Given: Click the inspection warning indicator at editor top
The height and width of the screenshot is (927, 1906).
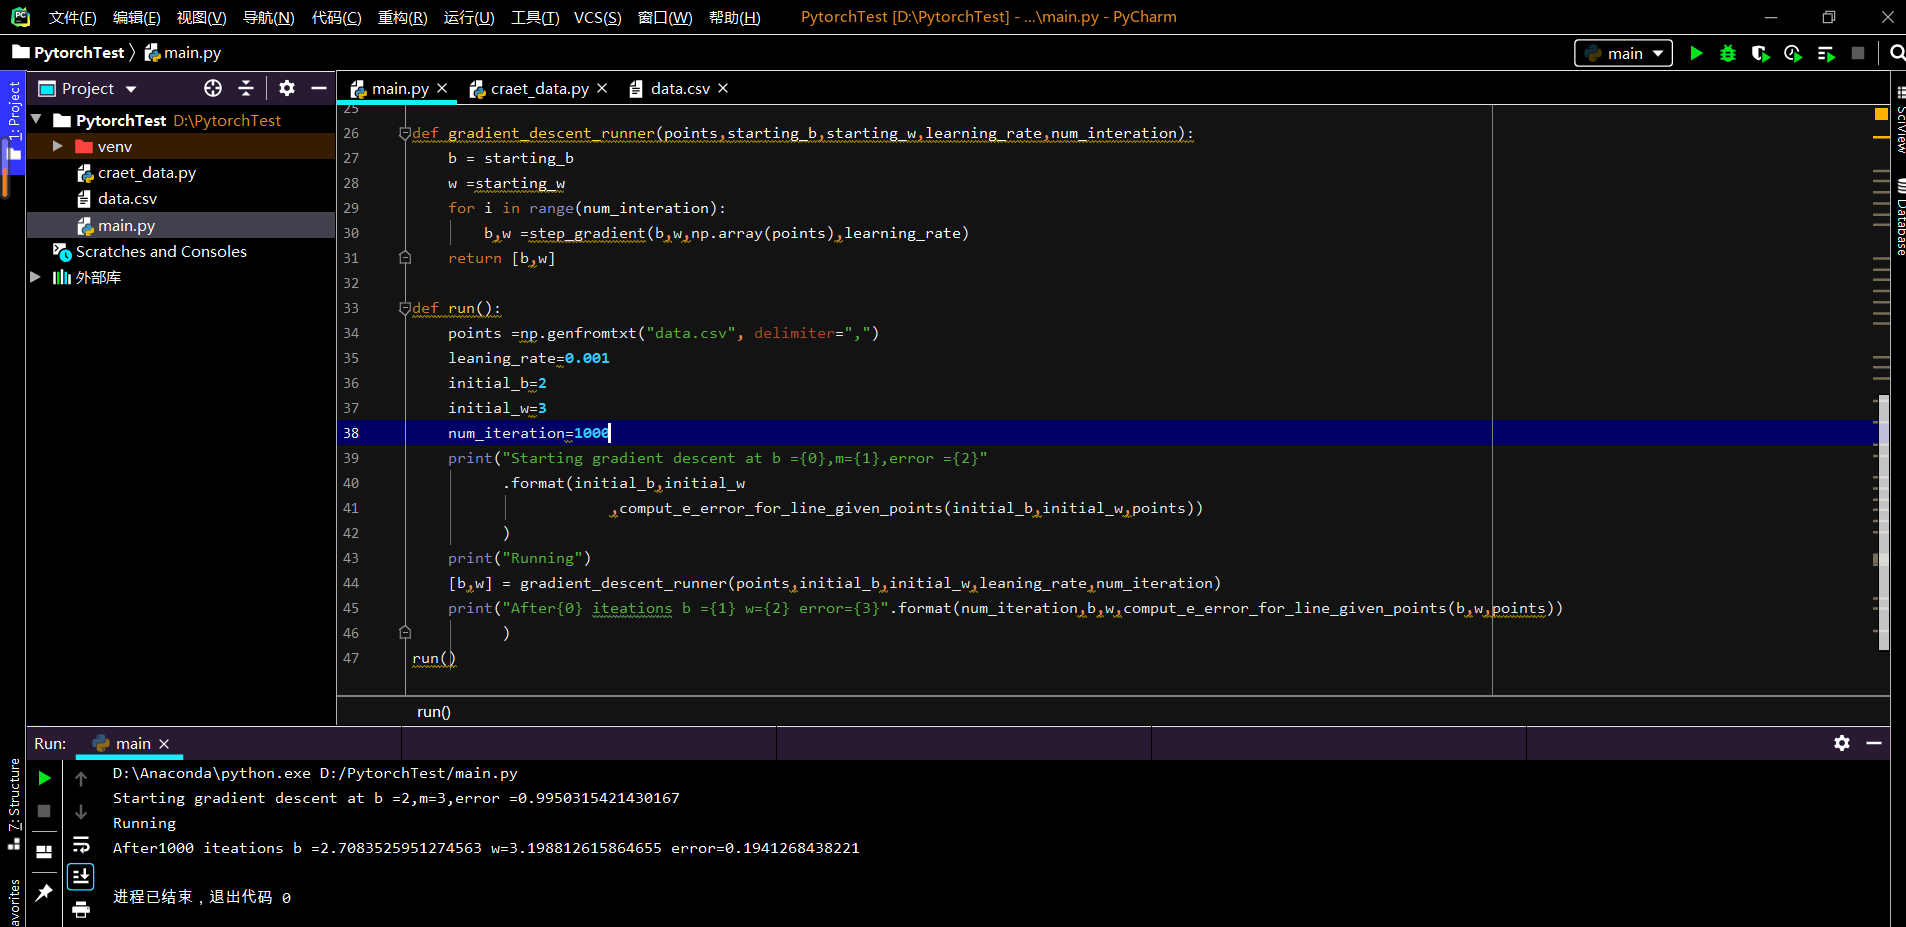Looking at the screenshot, I should click(x=1881, y=114).
